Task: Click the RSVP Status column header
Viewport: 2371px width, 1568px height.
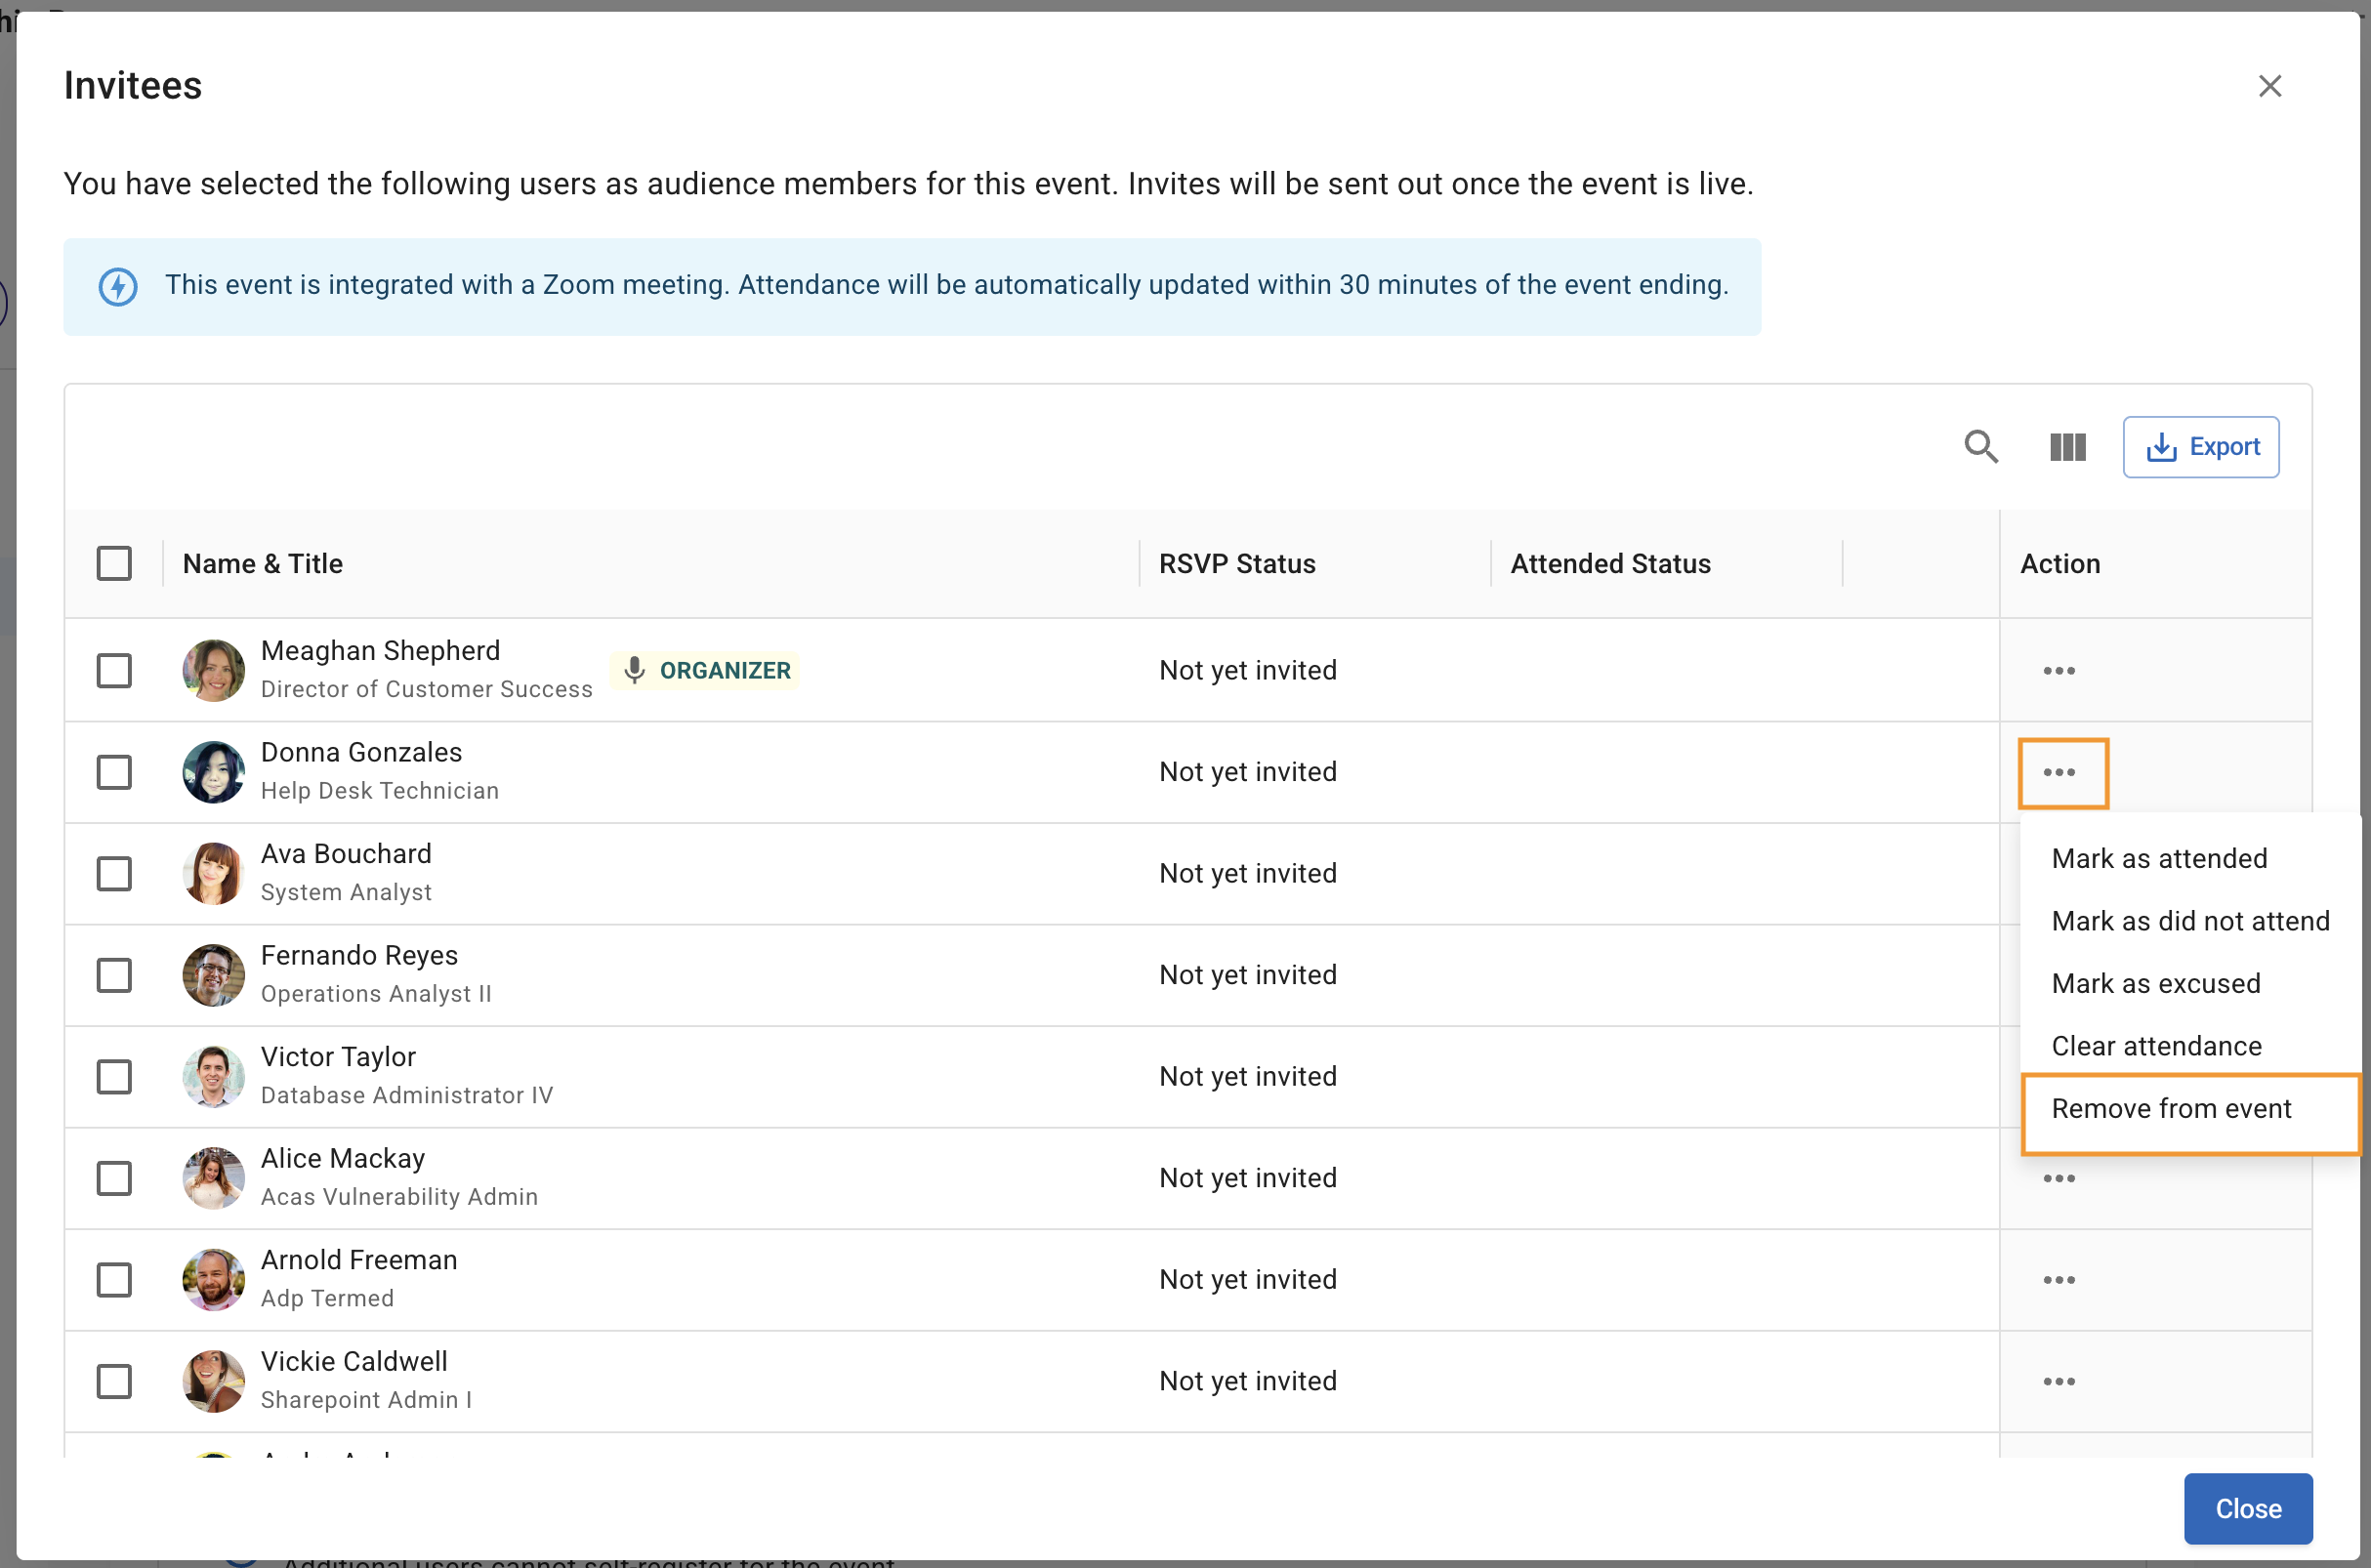Action: click(x=1236, y=563)
